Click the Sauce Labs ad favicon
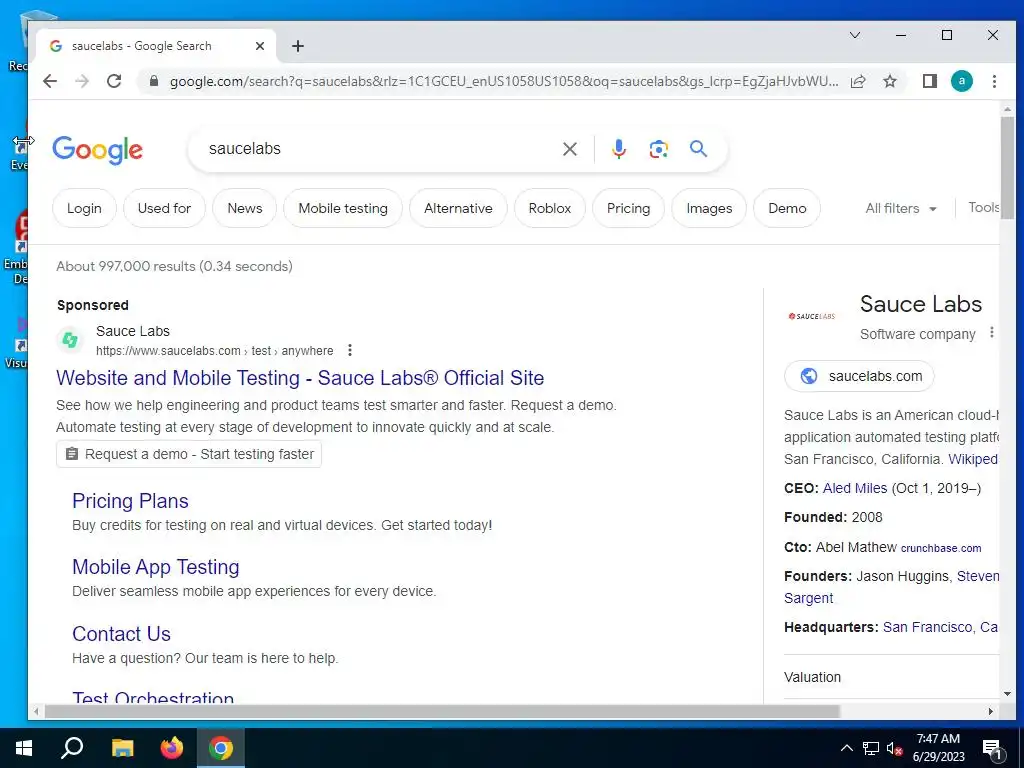The height and width of the screenshot is (768, 1024). 70,340
